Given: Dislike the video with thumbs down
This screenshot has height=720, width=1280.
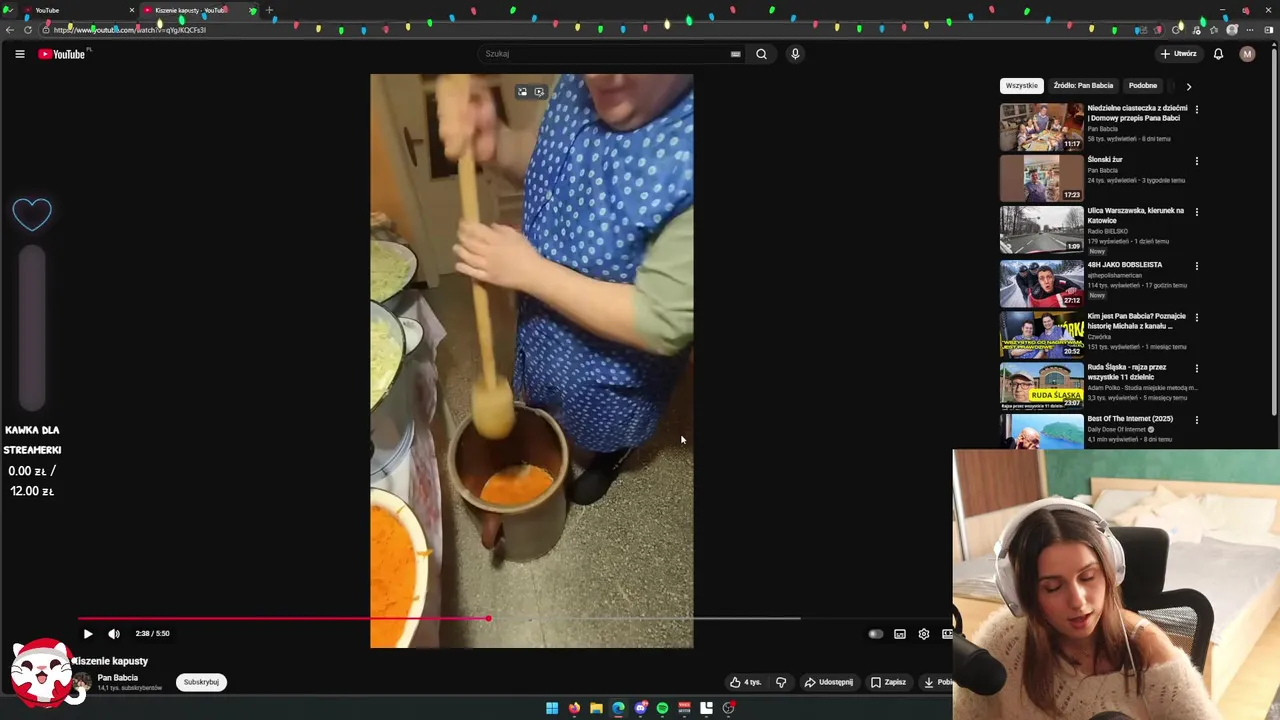Looking at the screenshot, I should click(781, 682).
